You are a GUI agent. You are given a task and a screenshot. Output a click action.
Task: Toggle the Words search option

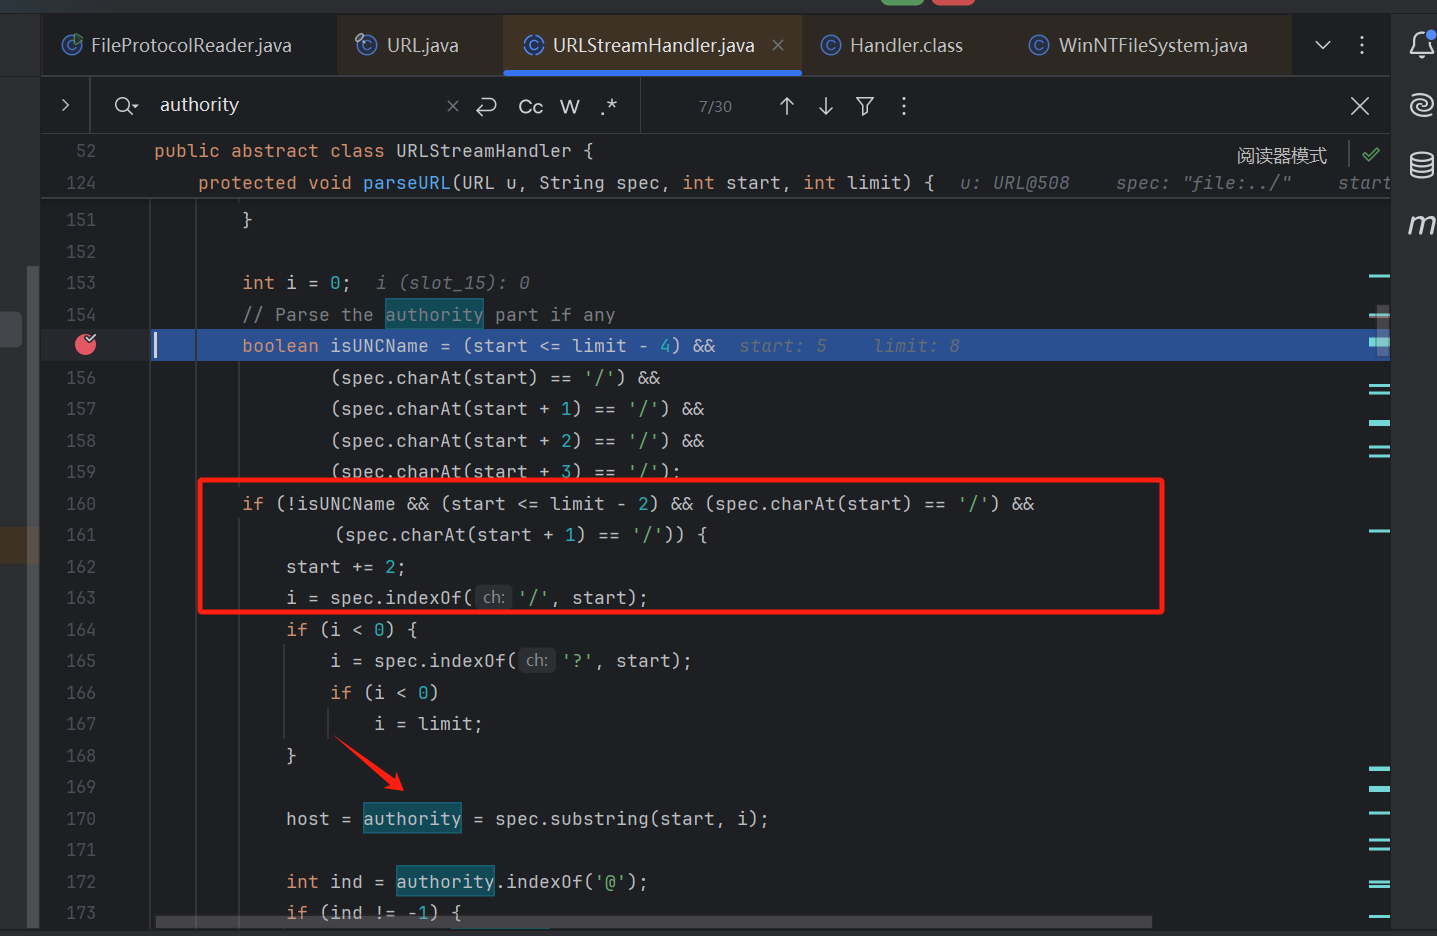click(x=570, y=106)
